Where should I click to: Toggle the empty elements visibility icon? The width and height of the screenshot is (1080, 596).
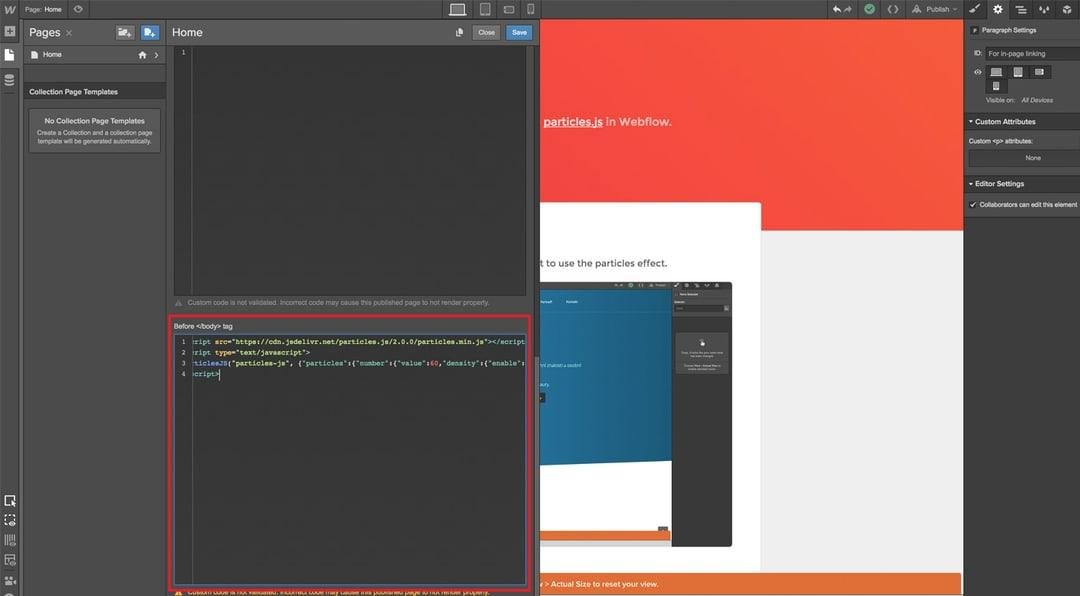10,560
